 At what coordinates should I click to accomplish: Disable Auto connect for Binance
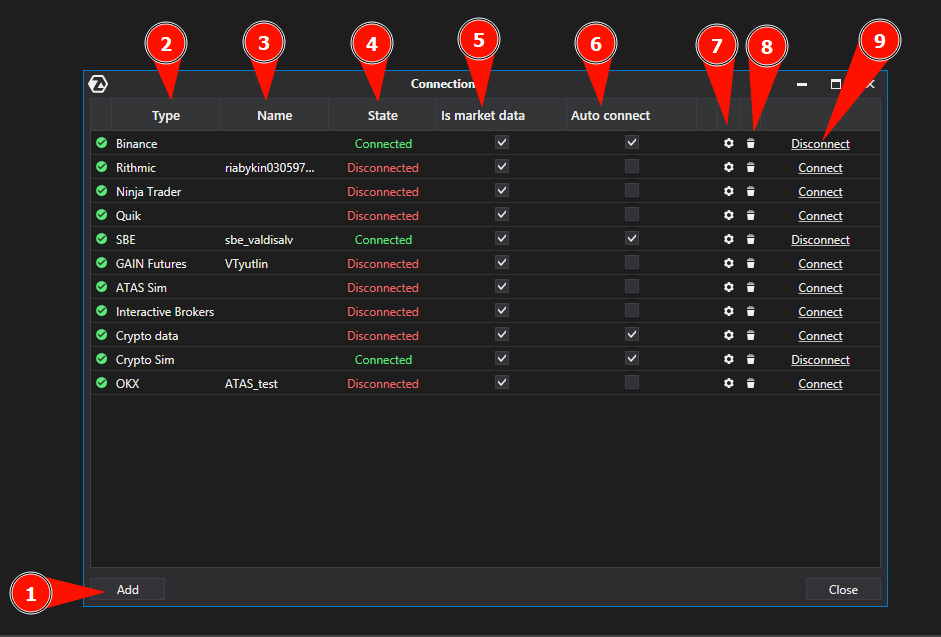[x=631, y=142]
